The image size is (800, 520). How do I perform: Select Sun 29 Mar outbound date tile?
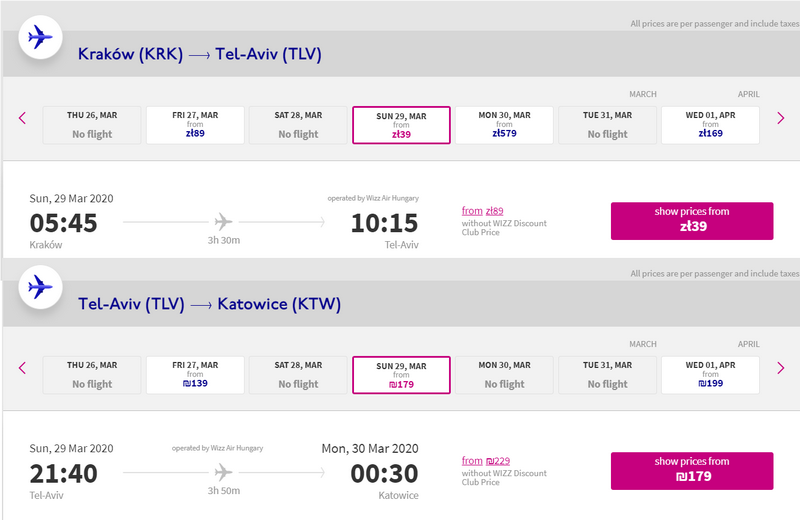402,125
